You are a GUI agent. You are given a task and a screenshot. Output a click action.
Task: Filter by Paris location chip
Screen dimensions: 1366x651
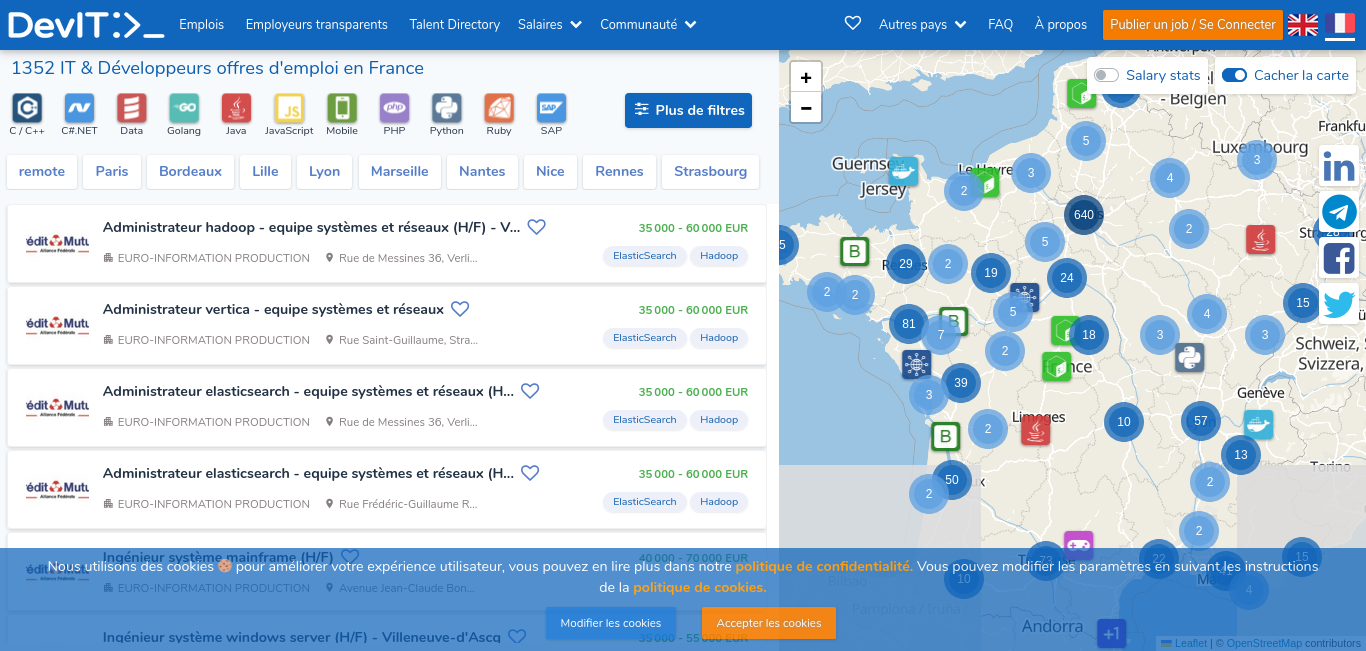(112, 171)
